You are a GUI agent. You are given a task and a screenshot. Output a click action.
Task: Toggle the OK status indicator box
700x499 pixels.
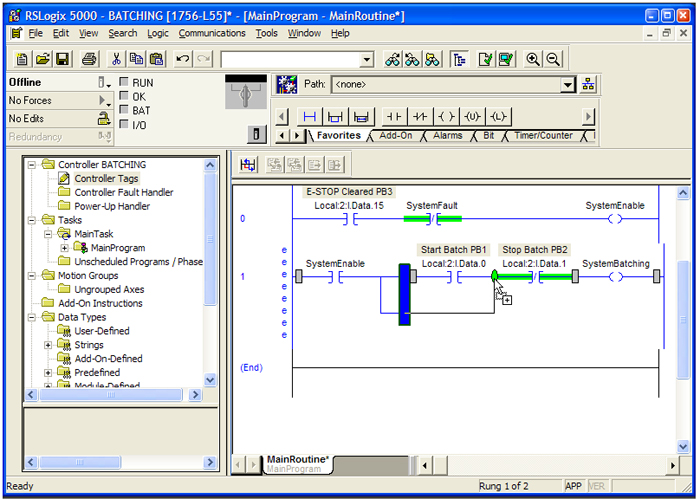(x=124, y=96)
